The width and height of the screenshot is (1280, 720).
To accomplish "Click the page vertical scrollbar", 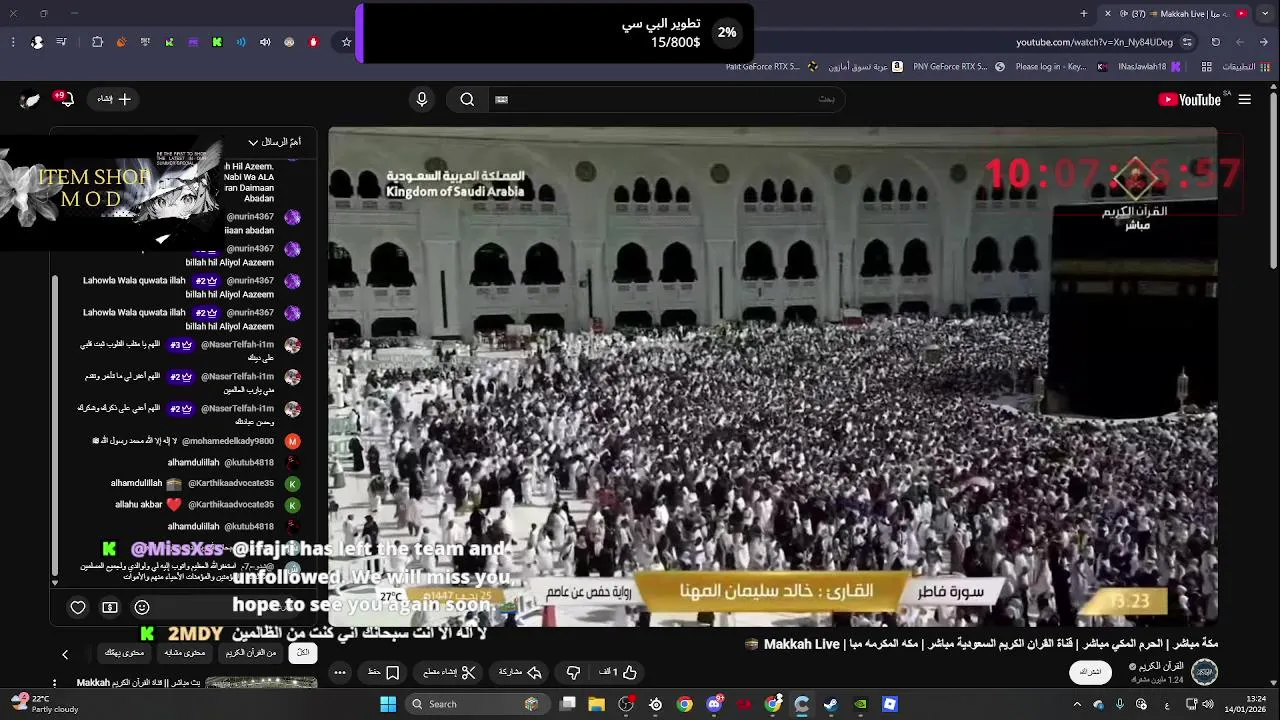I will (x=1273, y=180).
